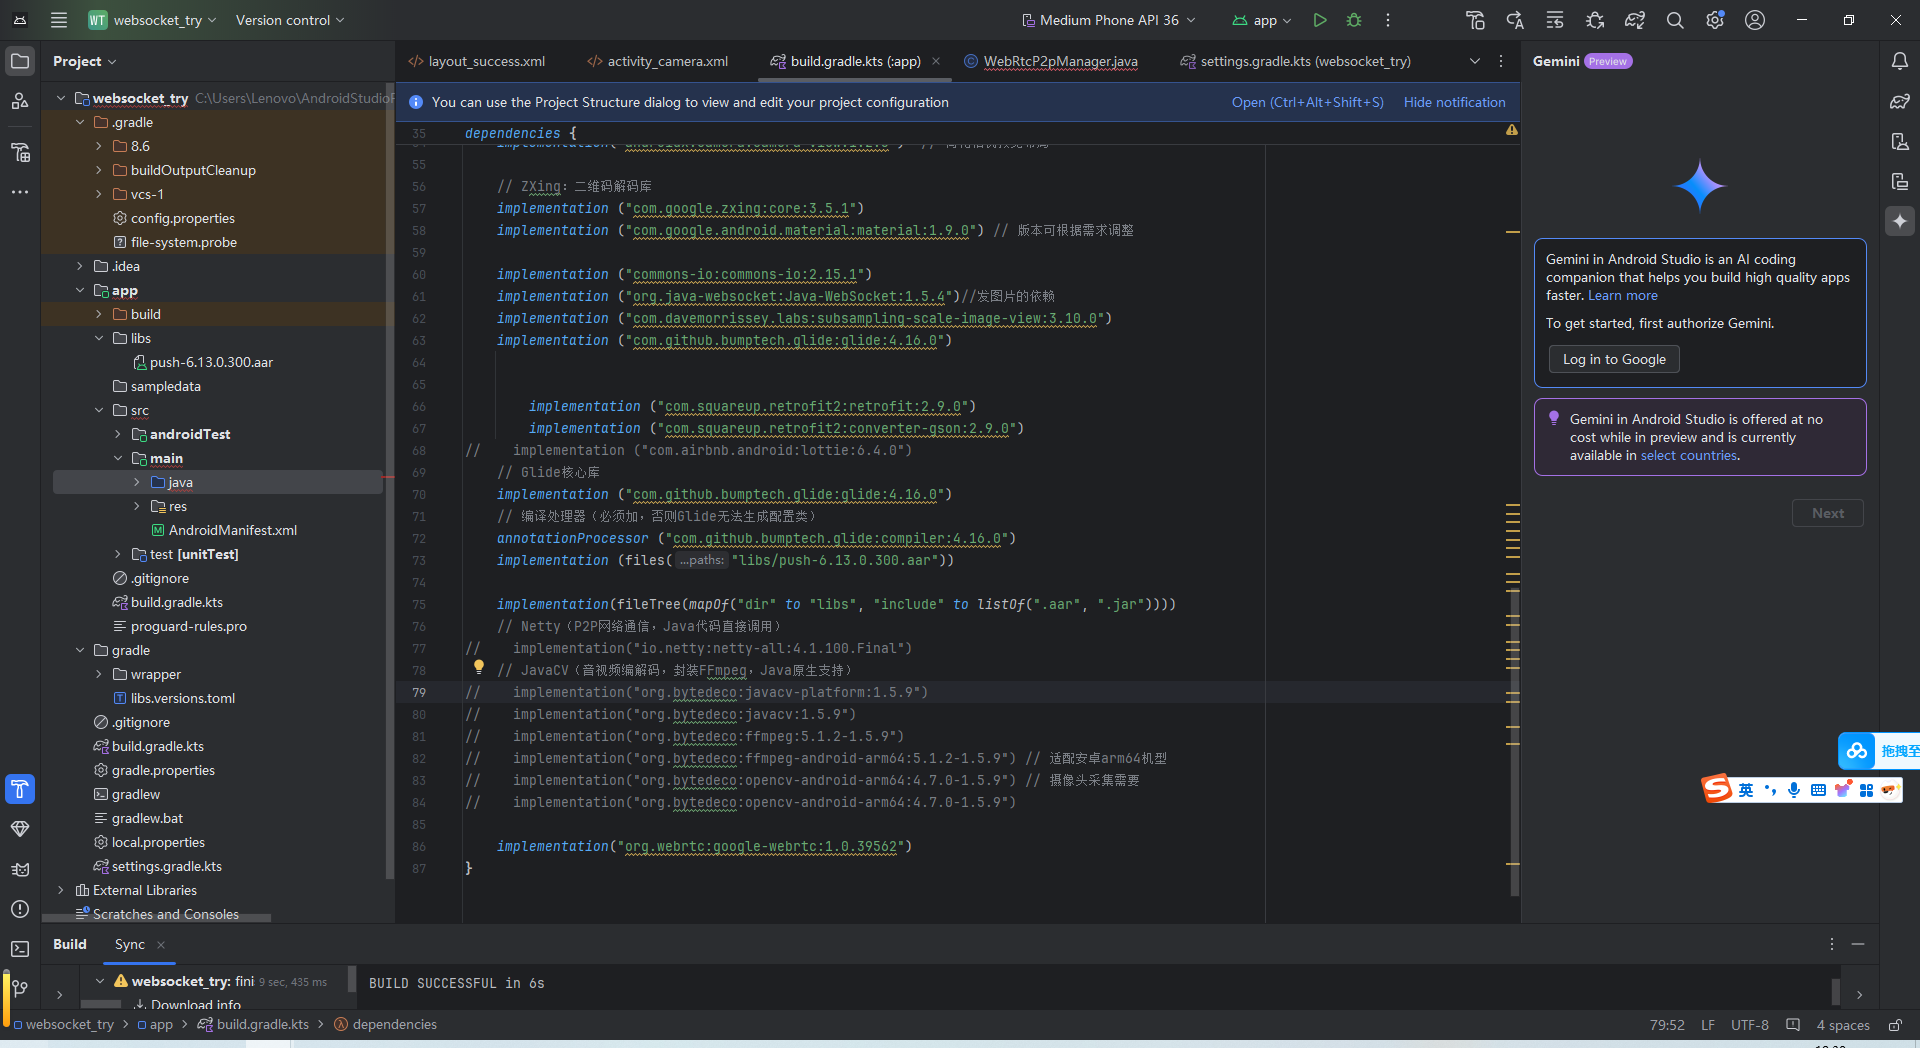Click Log in to Google button
The height and width of the screenshot is (1048, 1920).
pyautogui.click(x=1614, y=359)
